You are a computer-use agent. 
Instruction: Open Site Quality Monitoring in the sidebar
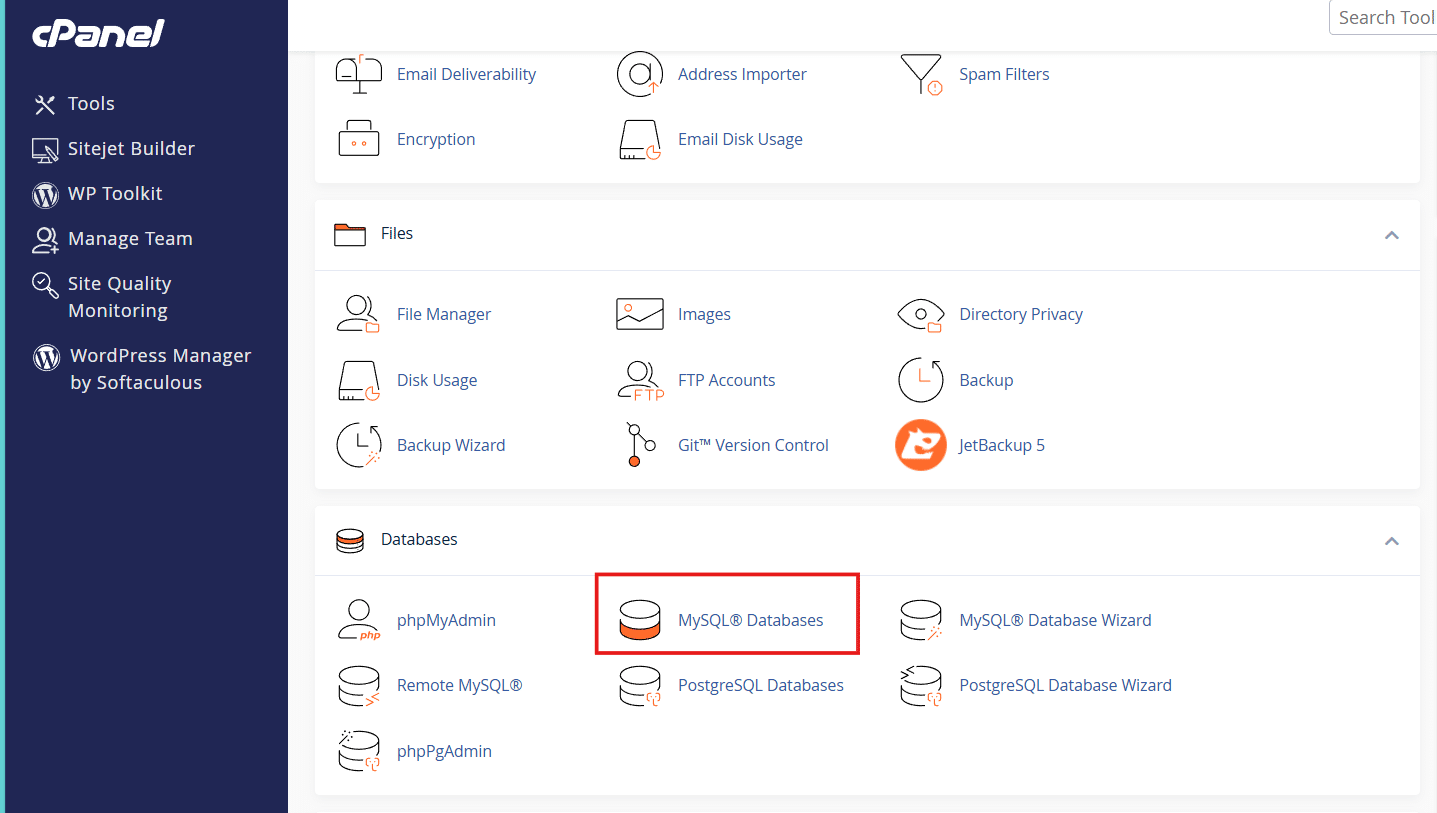[102, 297]
